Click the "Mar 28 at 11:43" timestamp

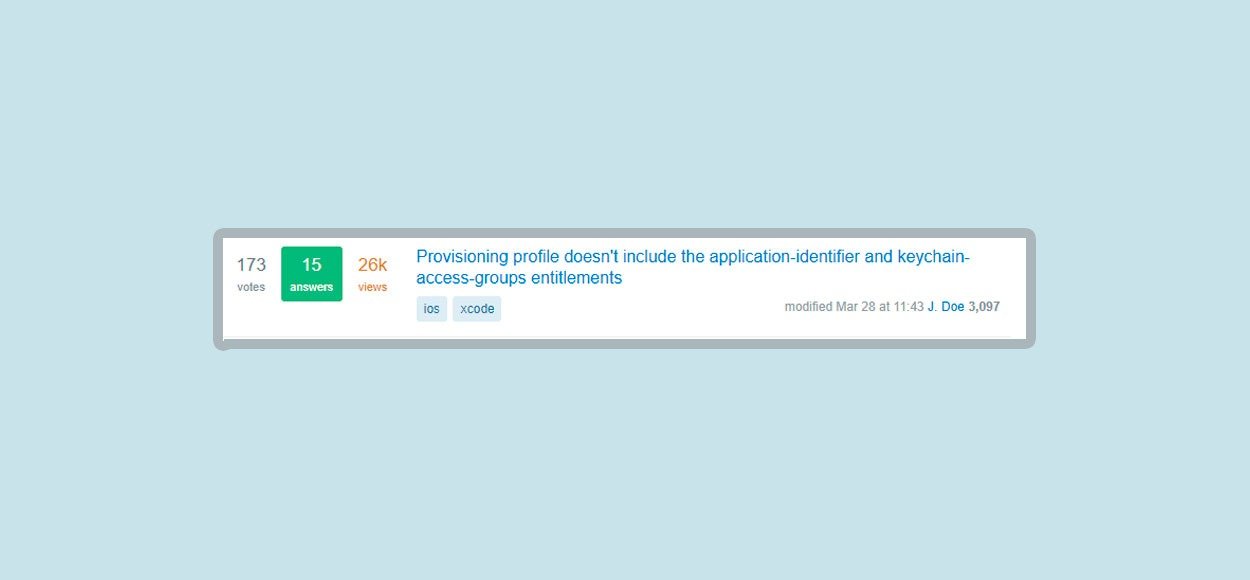(x=880, y=307)
